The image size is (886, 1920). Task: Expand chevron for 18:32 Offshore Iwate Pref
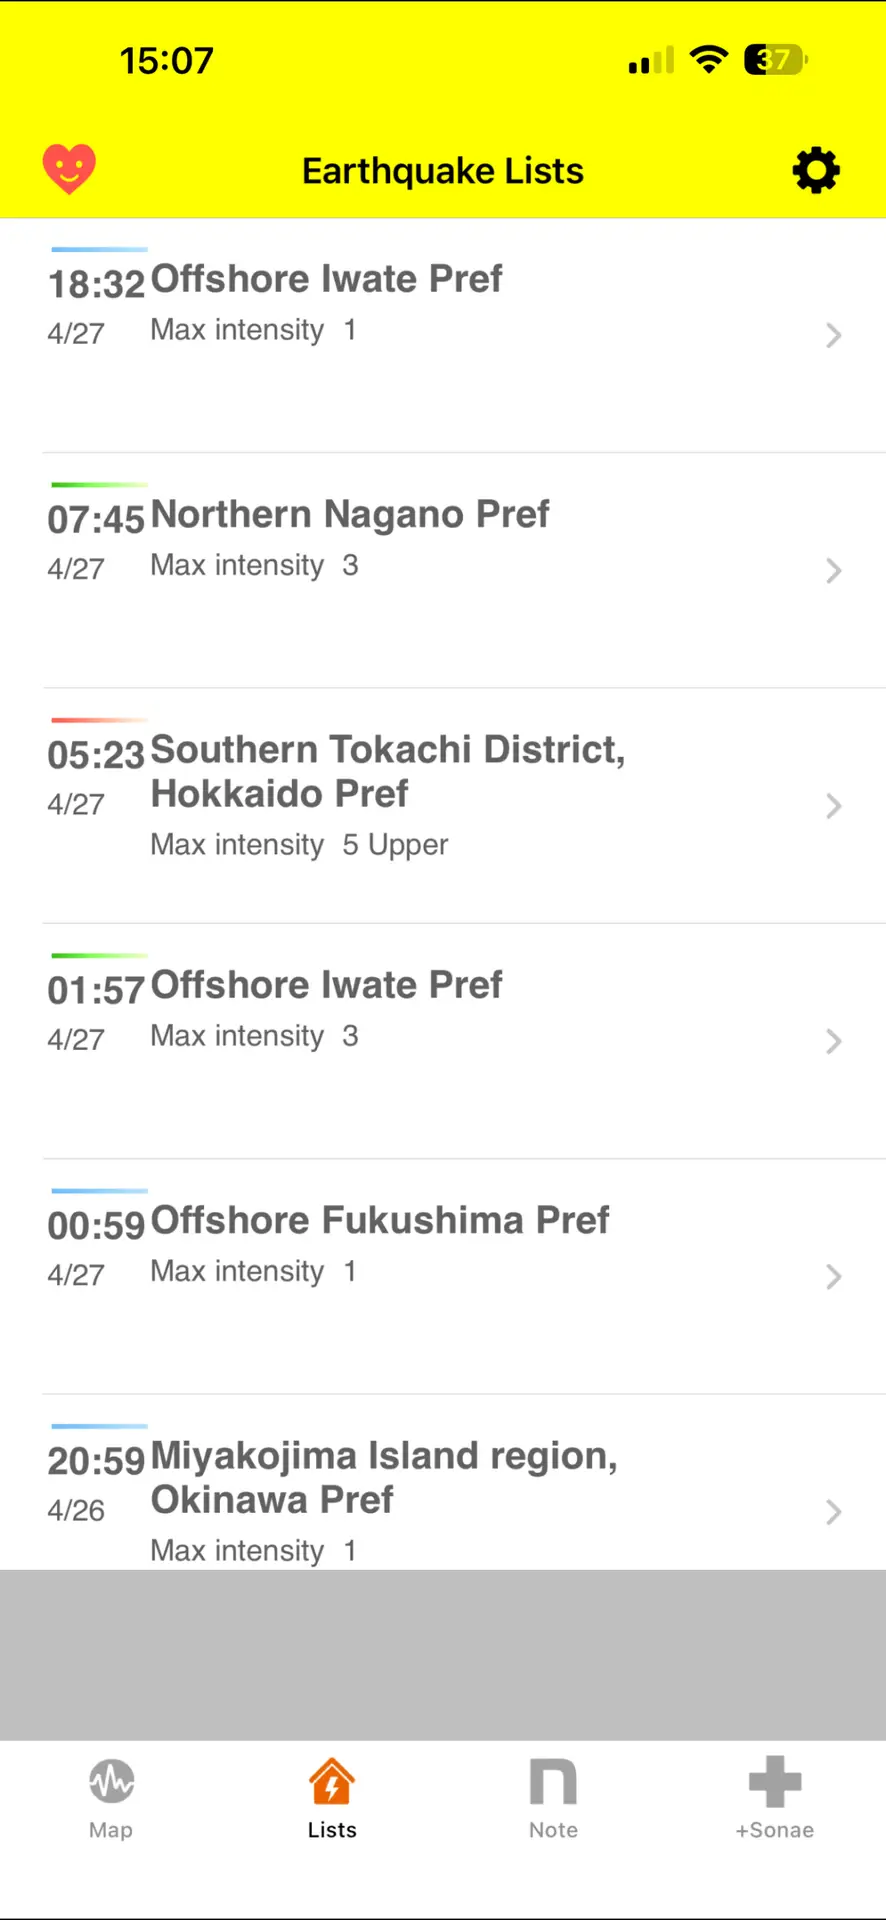coord(833,335)
